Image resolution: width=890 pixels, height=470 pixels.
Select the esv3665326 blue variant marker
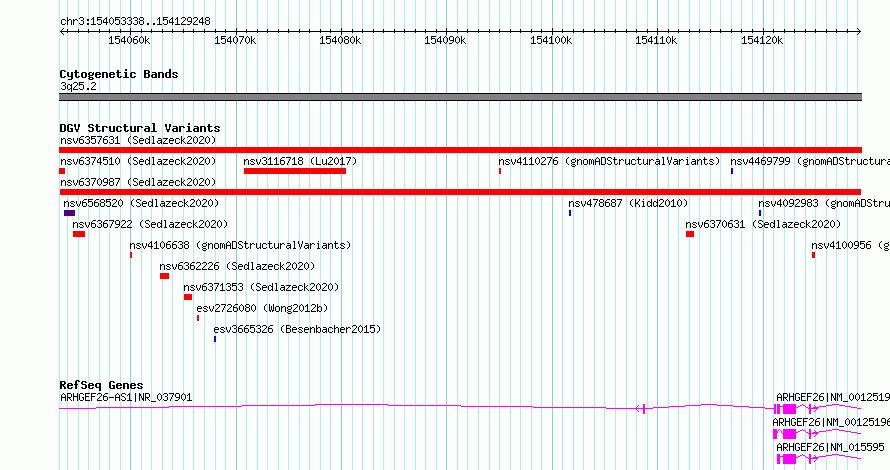pos(215,339)
